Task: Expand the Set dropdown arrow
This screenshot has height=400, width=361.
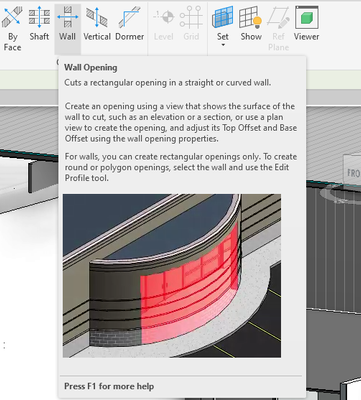Action: pyautogui.click(x=223, y=45)
